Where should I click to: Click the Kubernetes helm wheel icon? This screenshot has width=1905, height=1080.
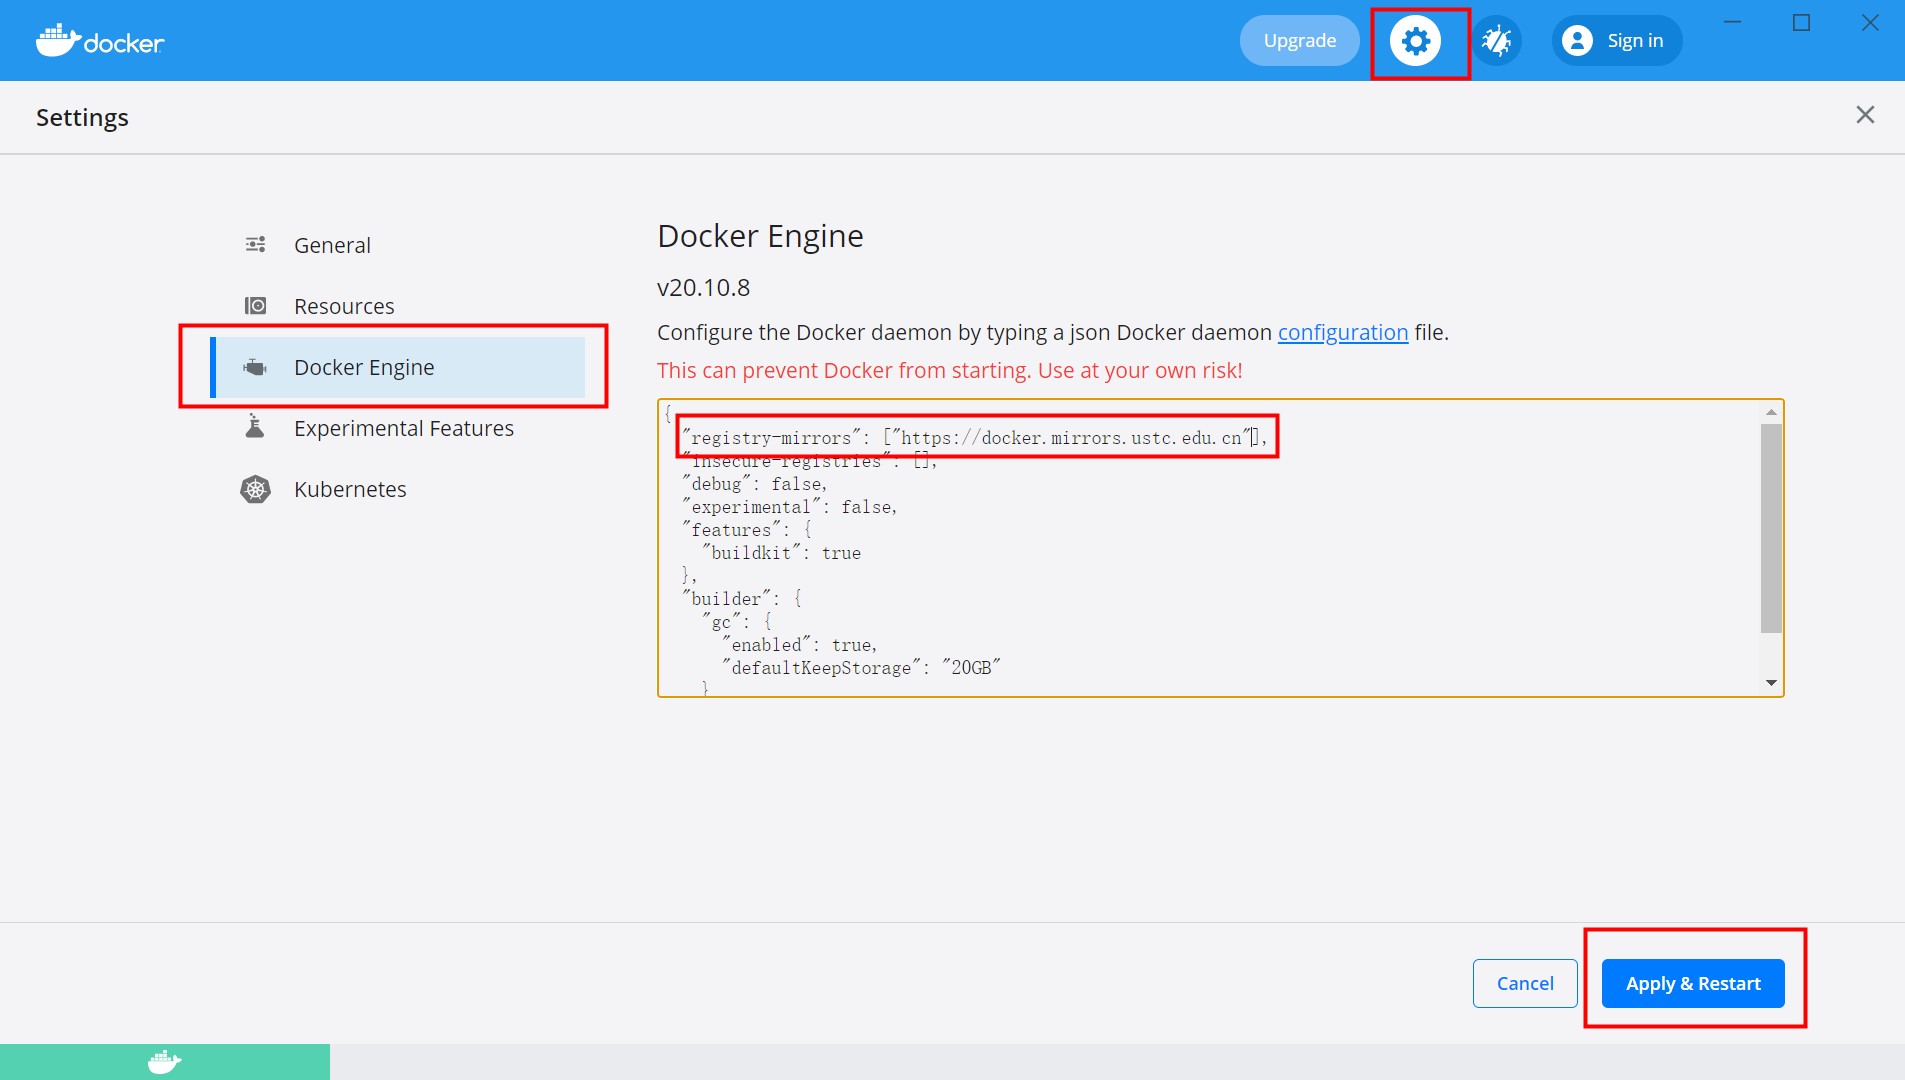pyautogui.click(x=256, y=489)
